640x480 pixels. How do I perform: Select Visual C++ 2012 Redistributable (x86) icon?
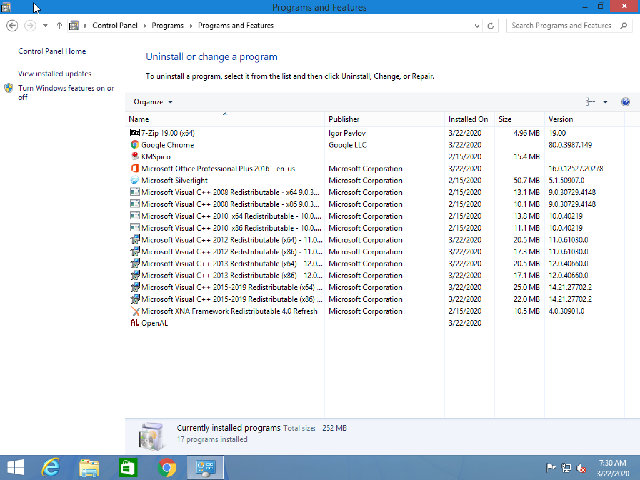click(x=135, y=252)
